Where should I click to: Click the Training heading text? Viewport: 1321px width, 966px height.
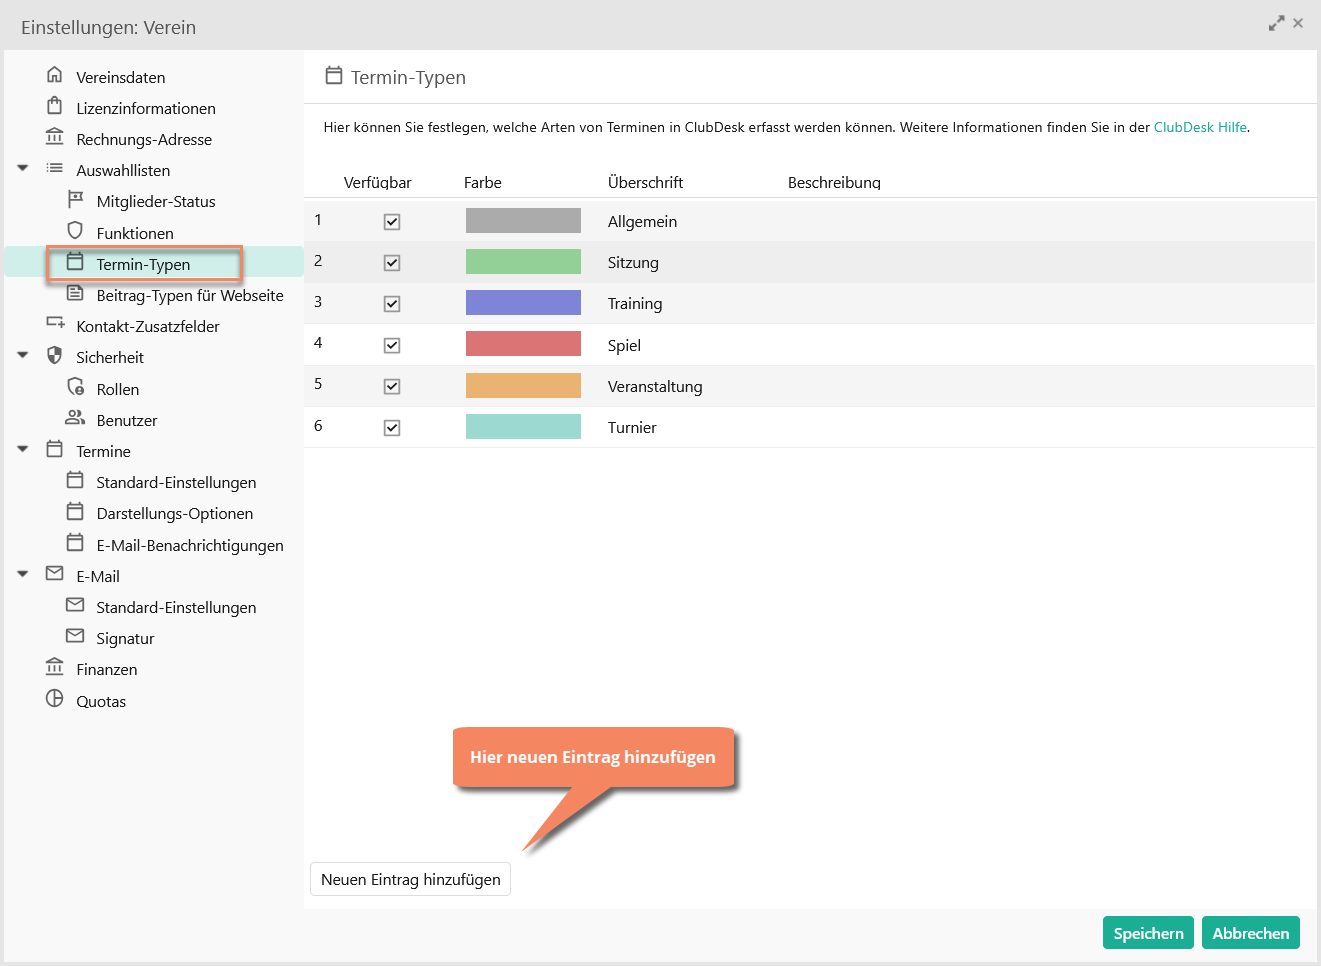click(x=635, y=303)
